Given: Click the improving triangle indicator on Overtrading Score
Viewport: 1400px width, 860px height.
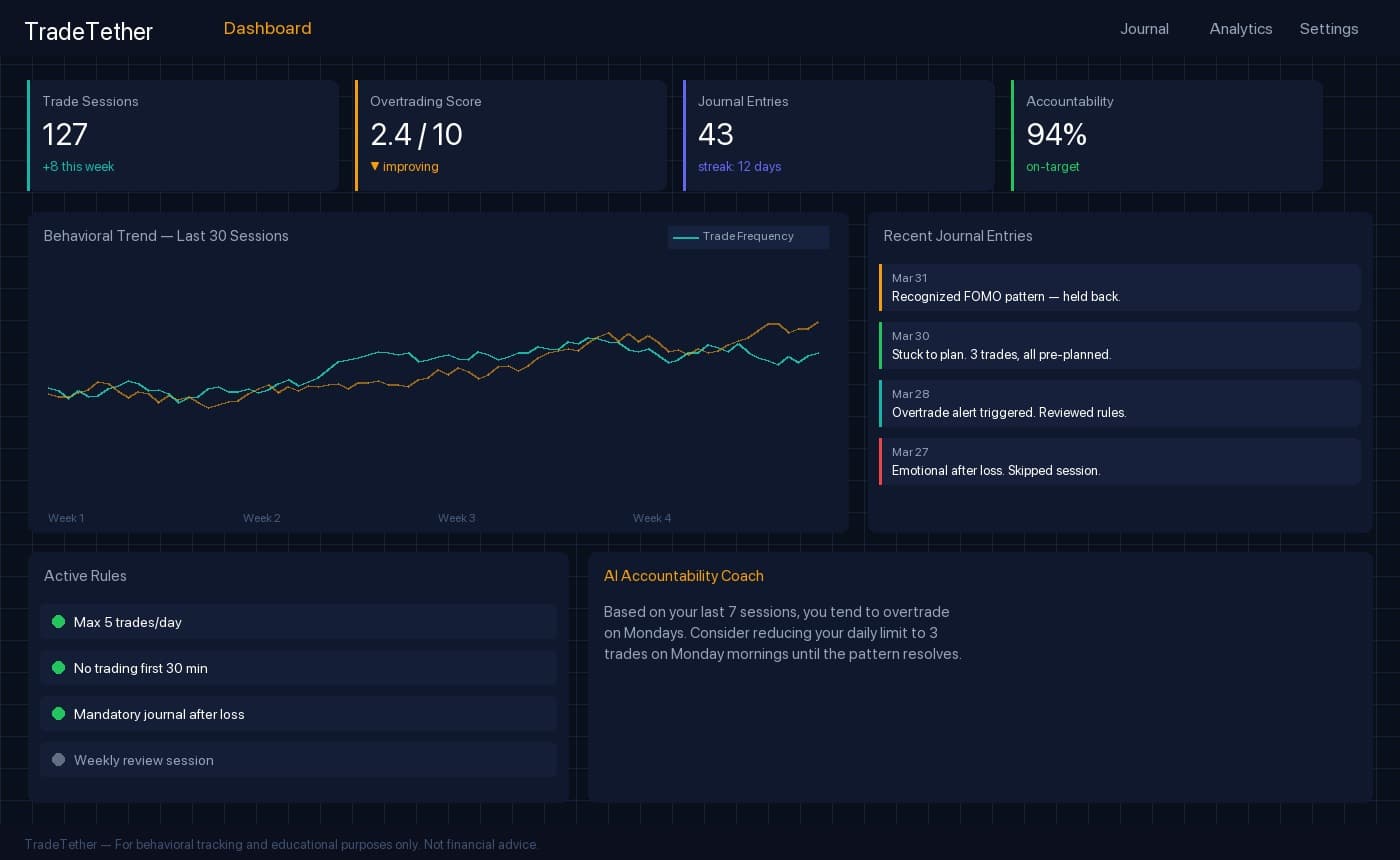Looking at the screenshot, I should coord(375,167).
